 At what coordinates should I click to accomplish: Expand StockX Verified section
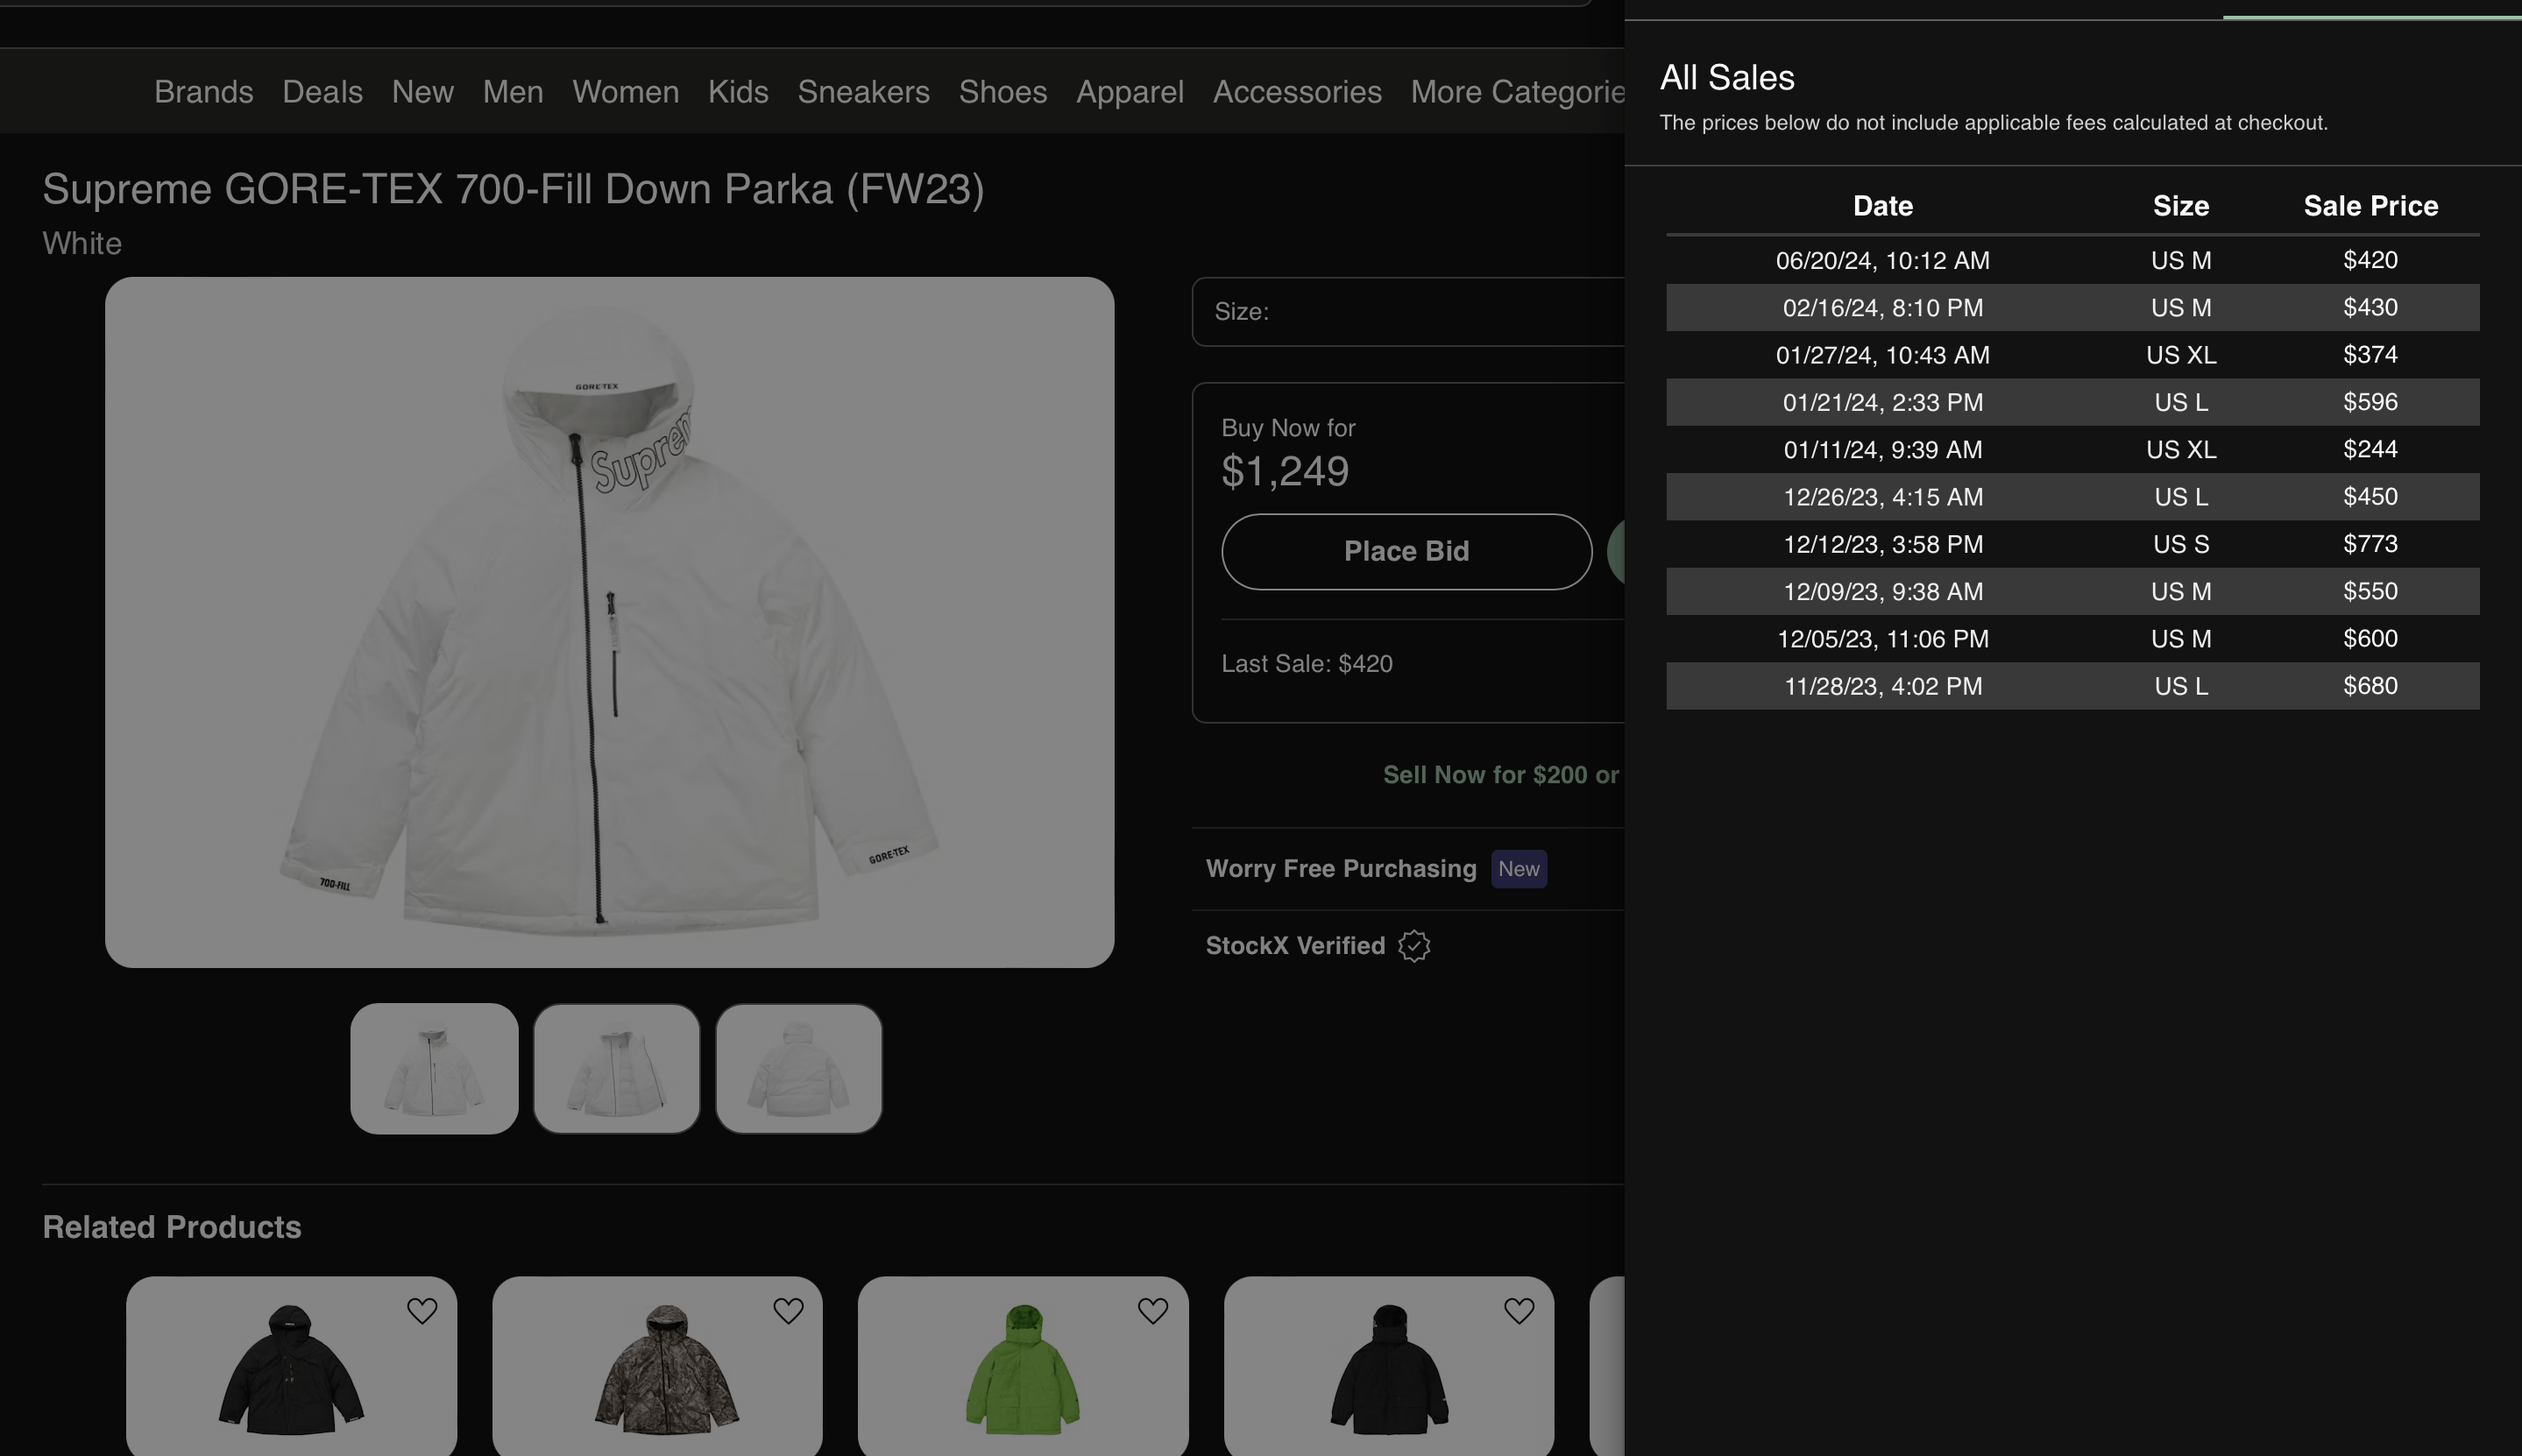1408,945
